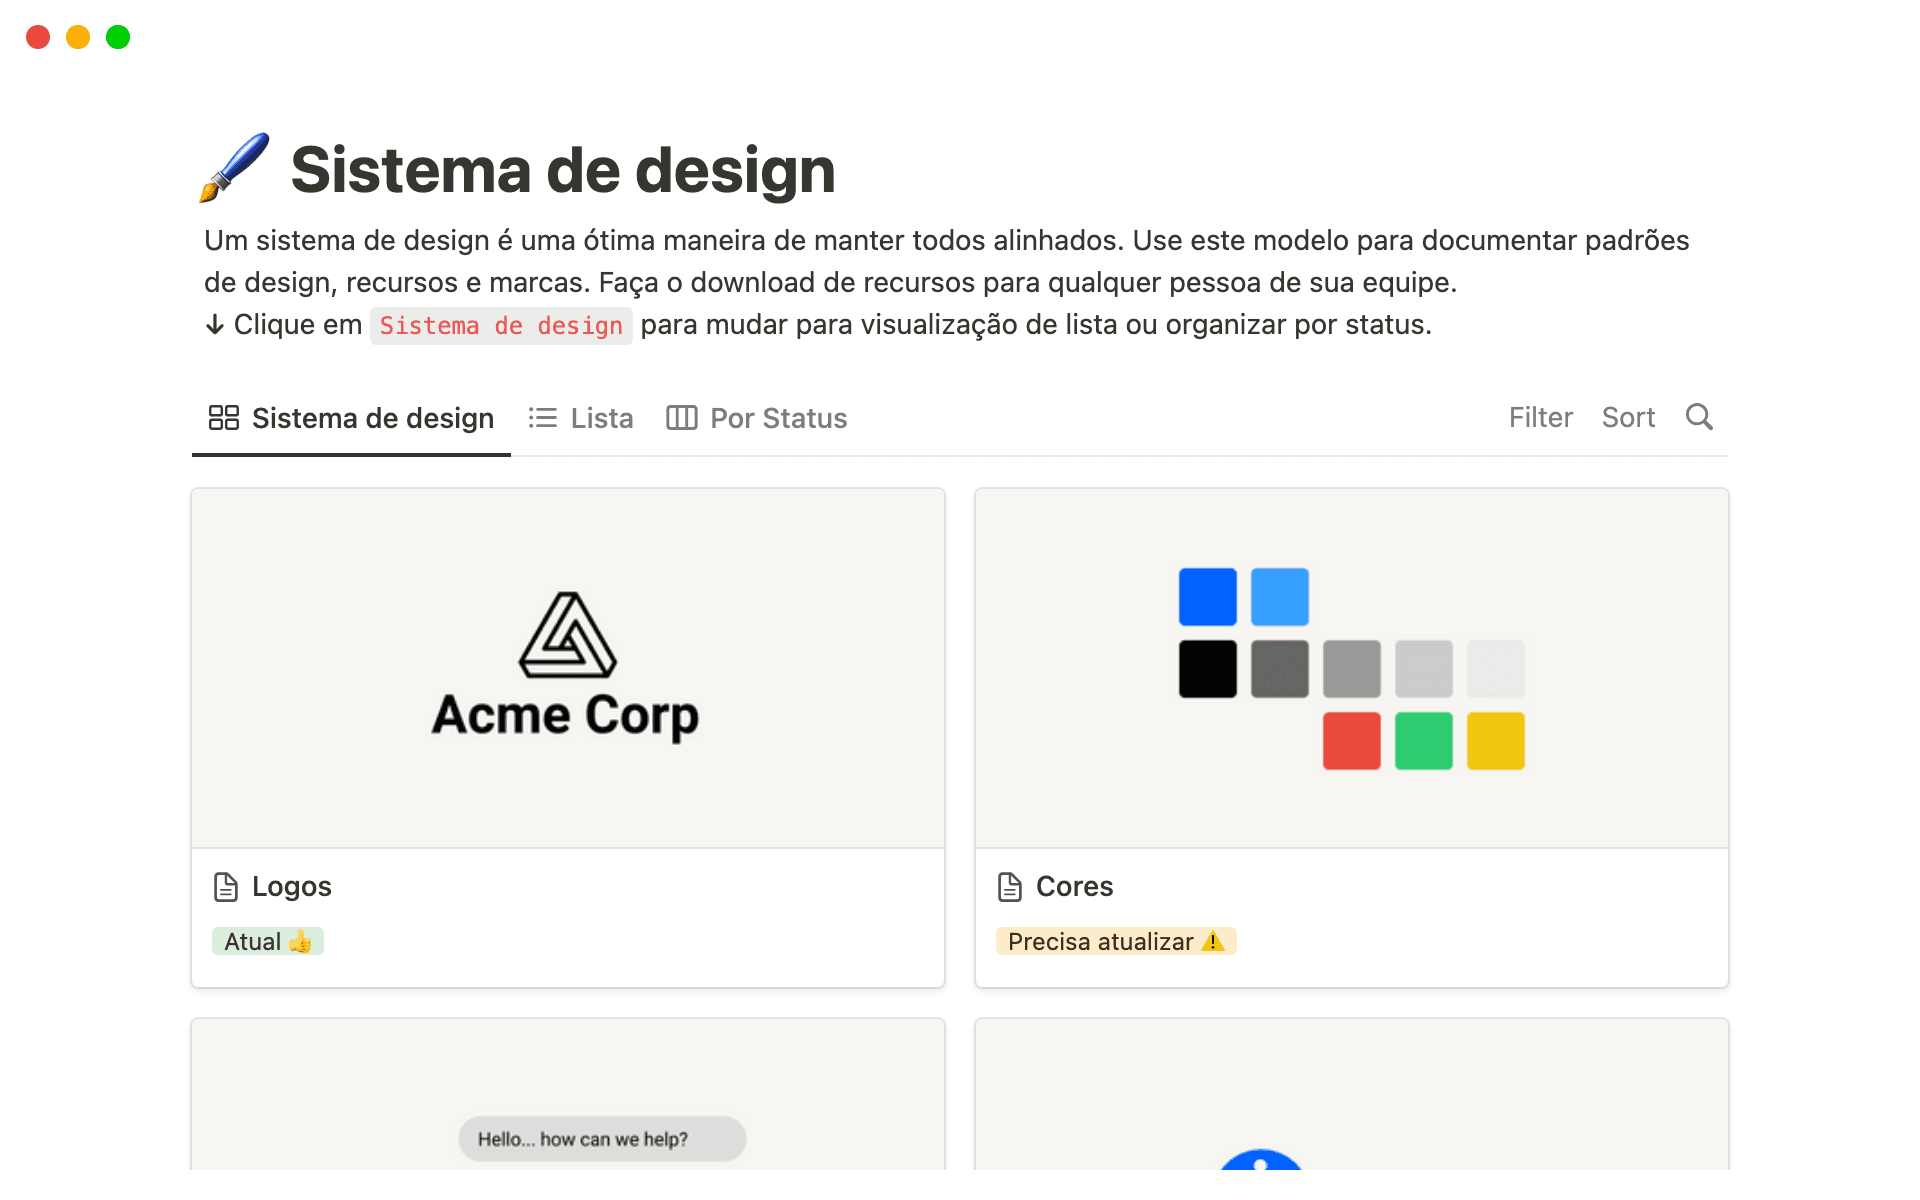Click the warning emoji in Precisa atualizar tag
The height and width of the screenshot is (1200, 1920).
1213,941
